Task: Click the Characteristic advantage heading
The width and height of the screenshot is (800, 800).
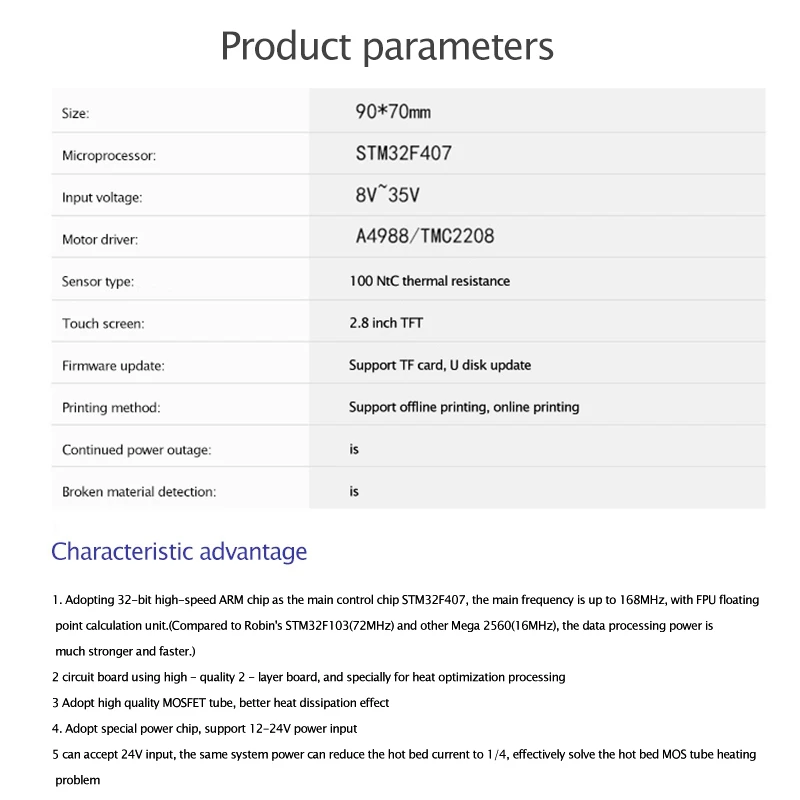Action: (x=179, y=552)
